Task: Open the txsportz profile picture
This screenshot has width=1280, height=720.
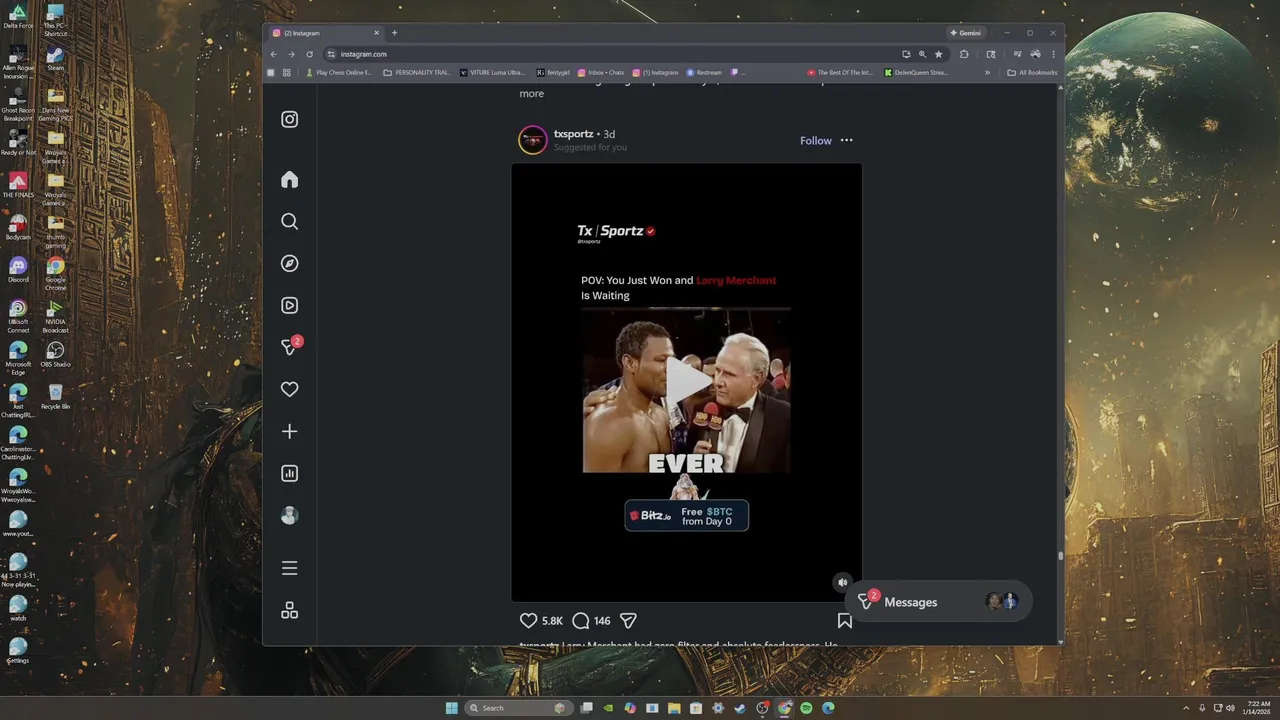Action: point(532,140)
